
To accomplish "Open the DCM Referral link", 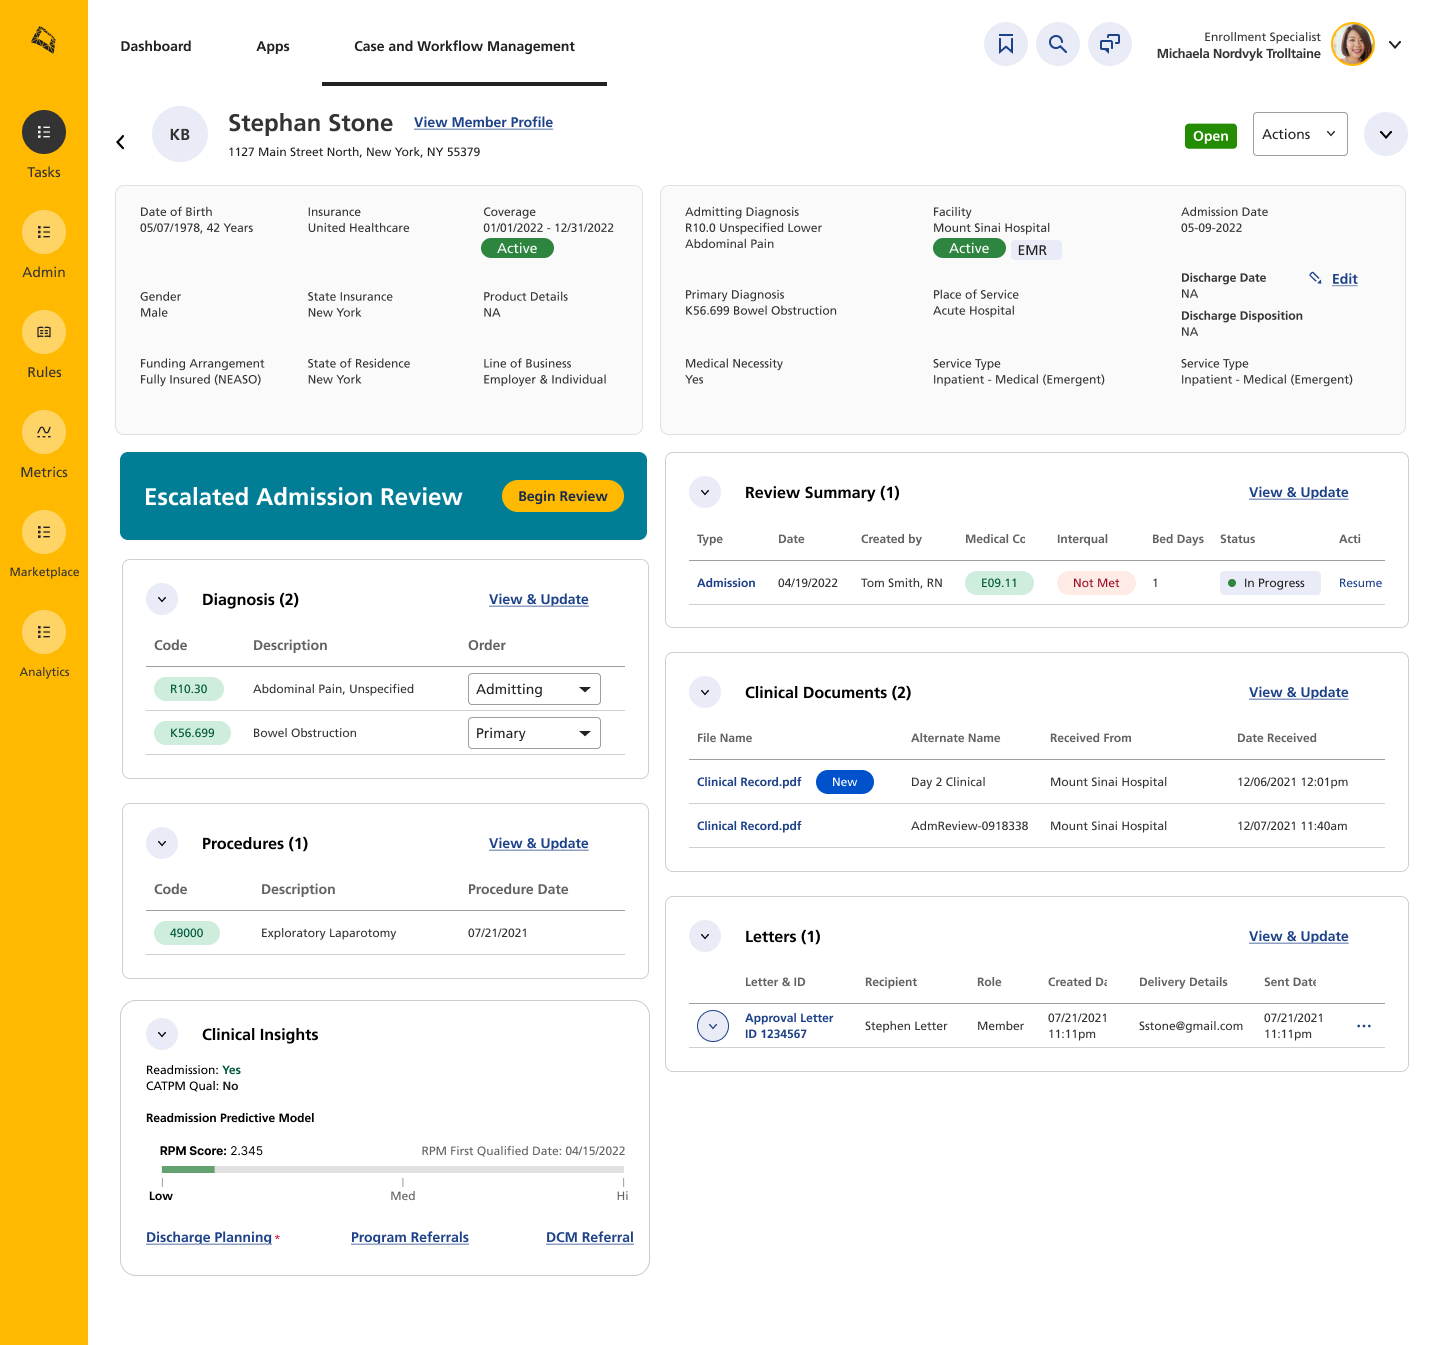I will [590, 1237].
